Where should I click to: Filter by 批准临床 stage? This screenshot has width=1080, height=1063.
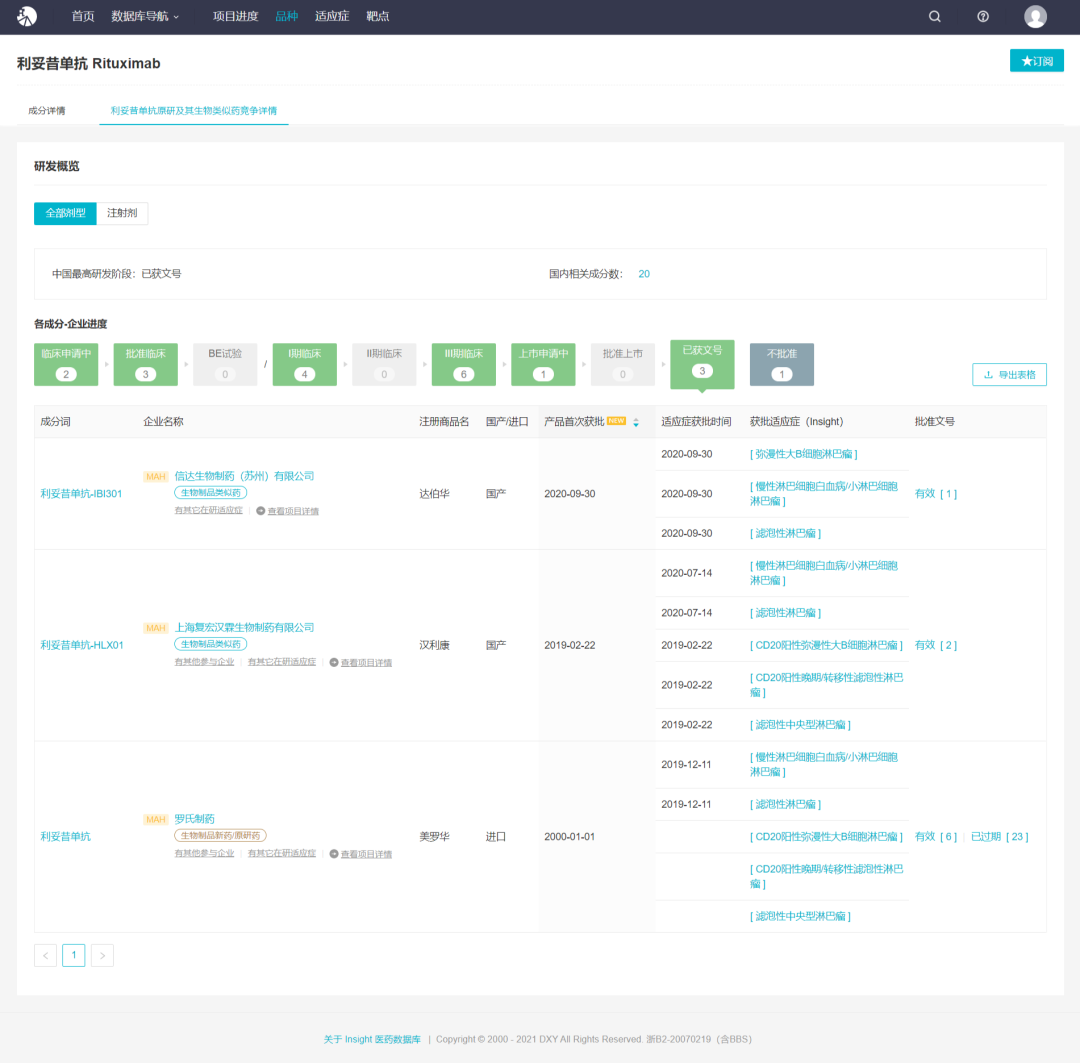[x=145, y=364]
